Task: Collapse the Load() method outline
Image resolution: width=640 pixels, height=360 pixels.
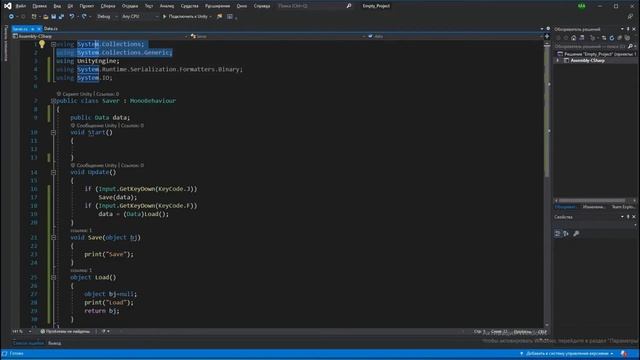Action: click(x=53, y=278)
